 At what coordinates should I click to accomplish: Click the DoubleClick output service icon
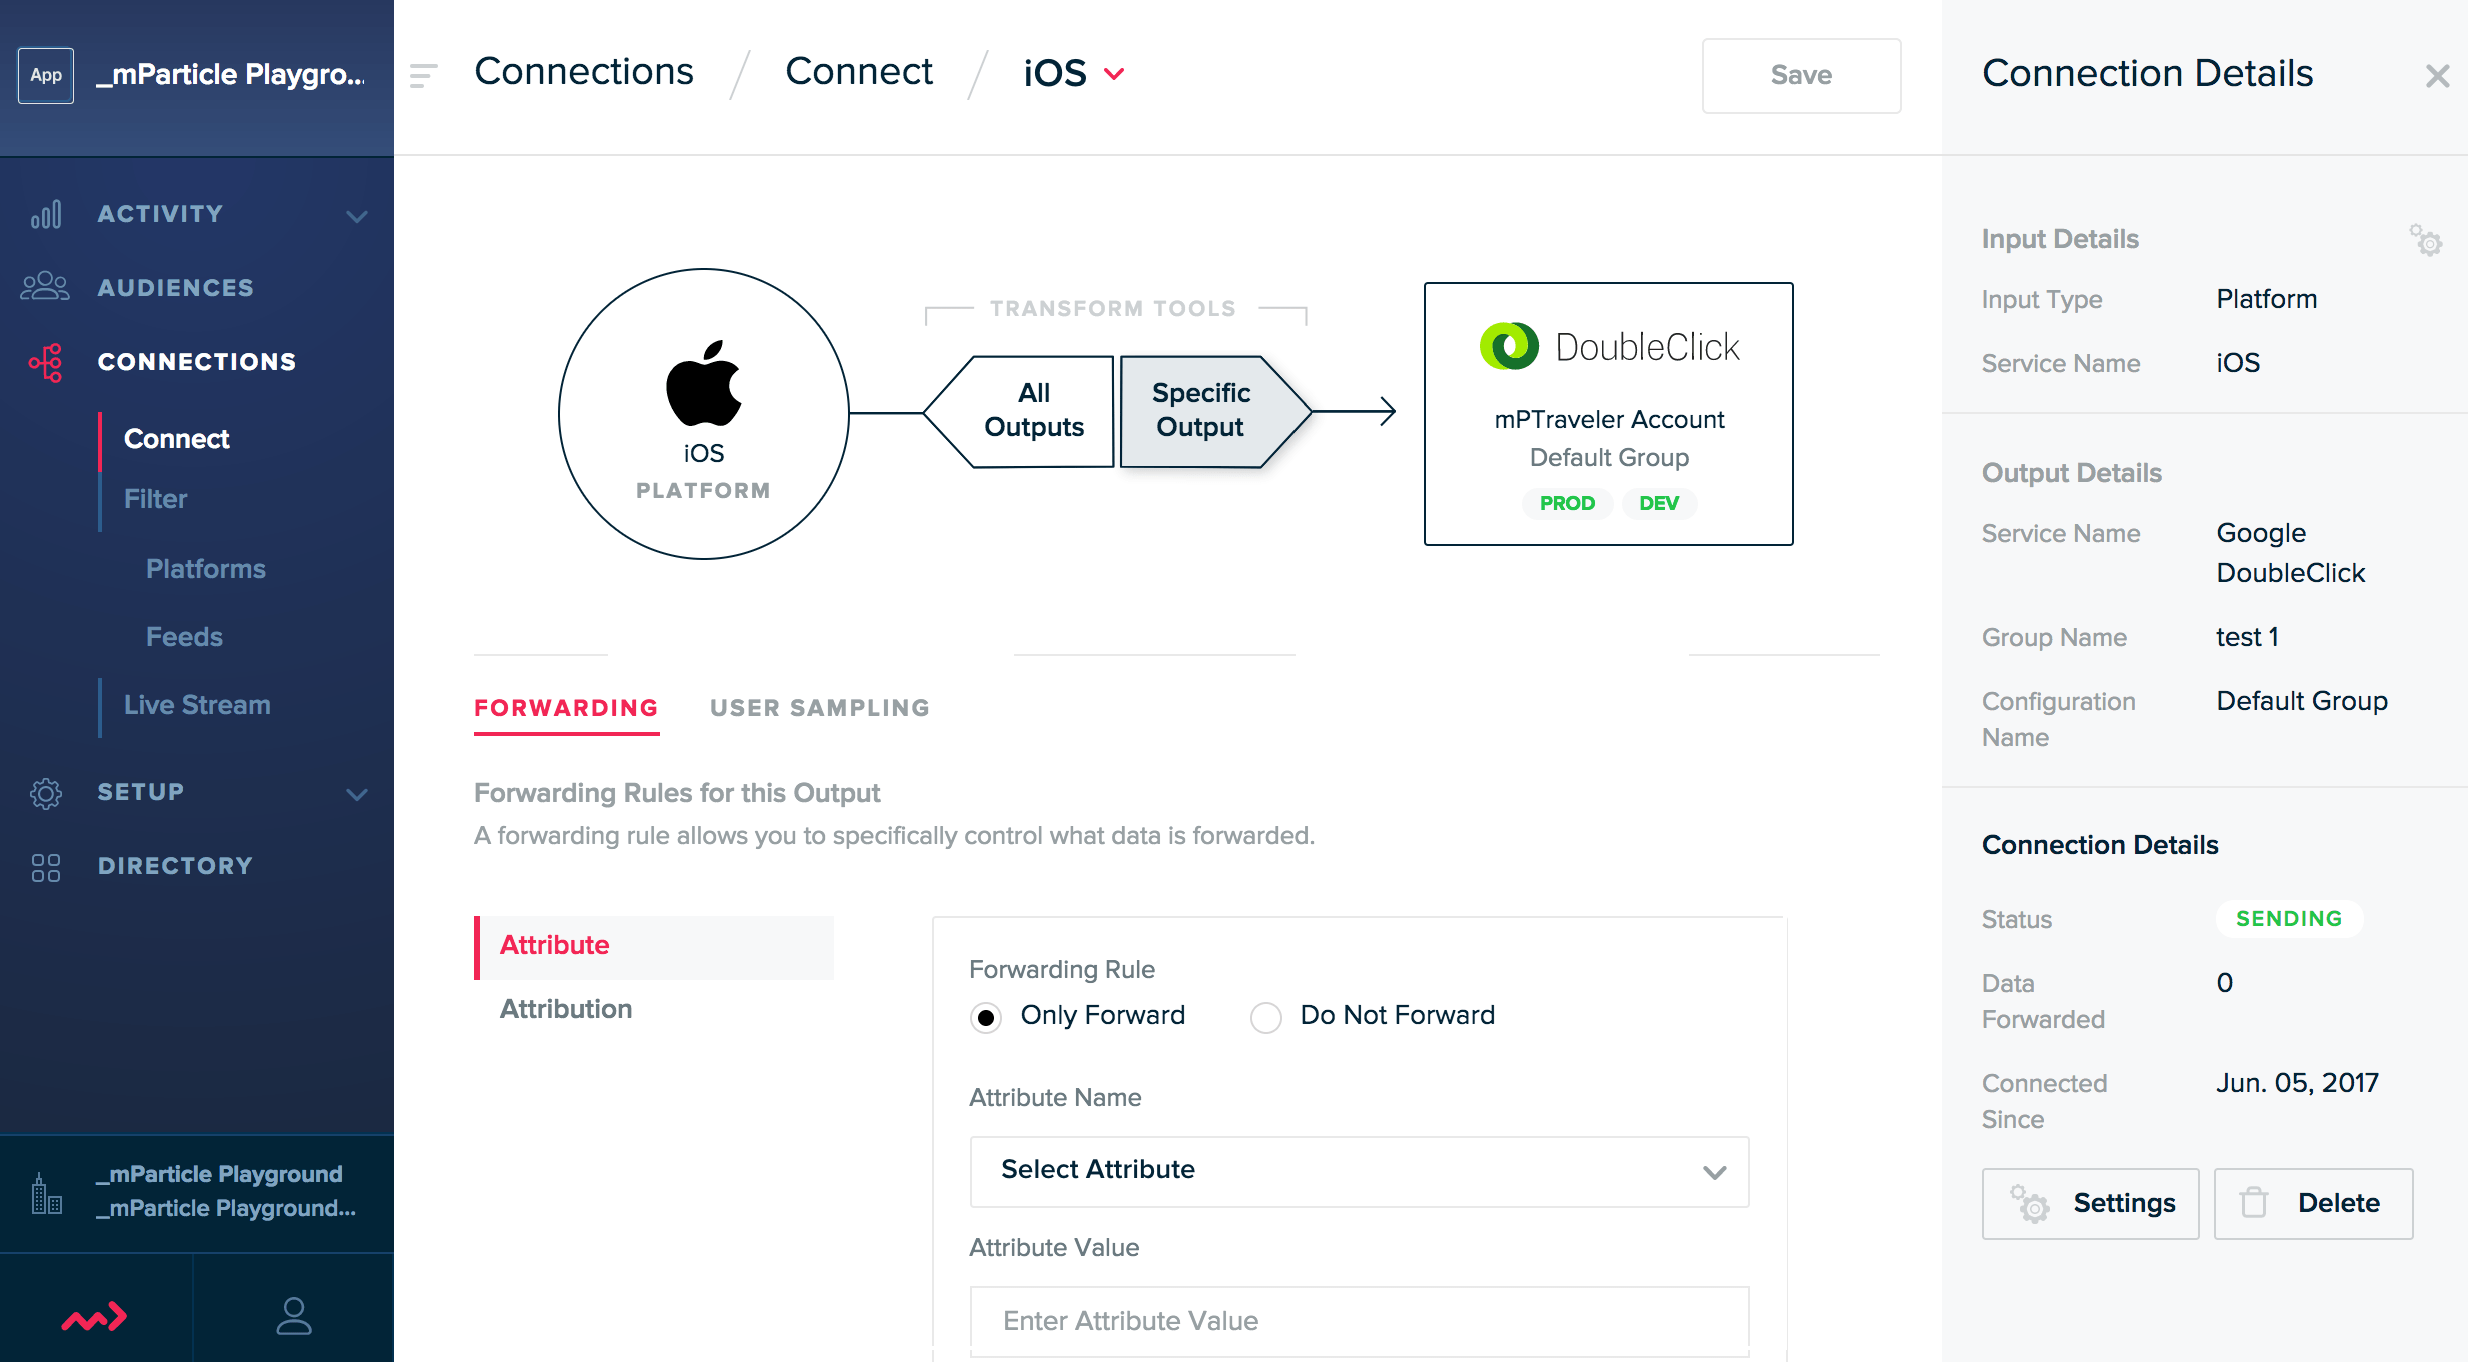pos(1504,346)
